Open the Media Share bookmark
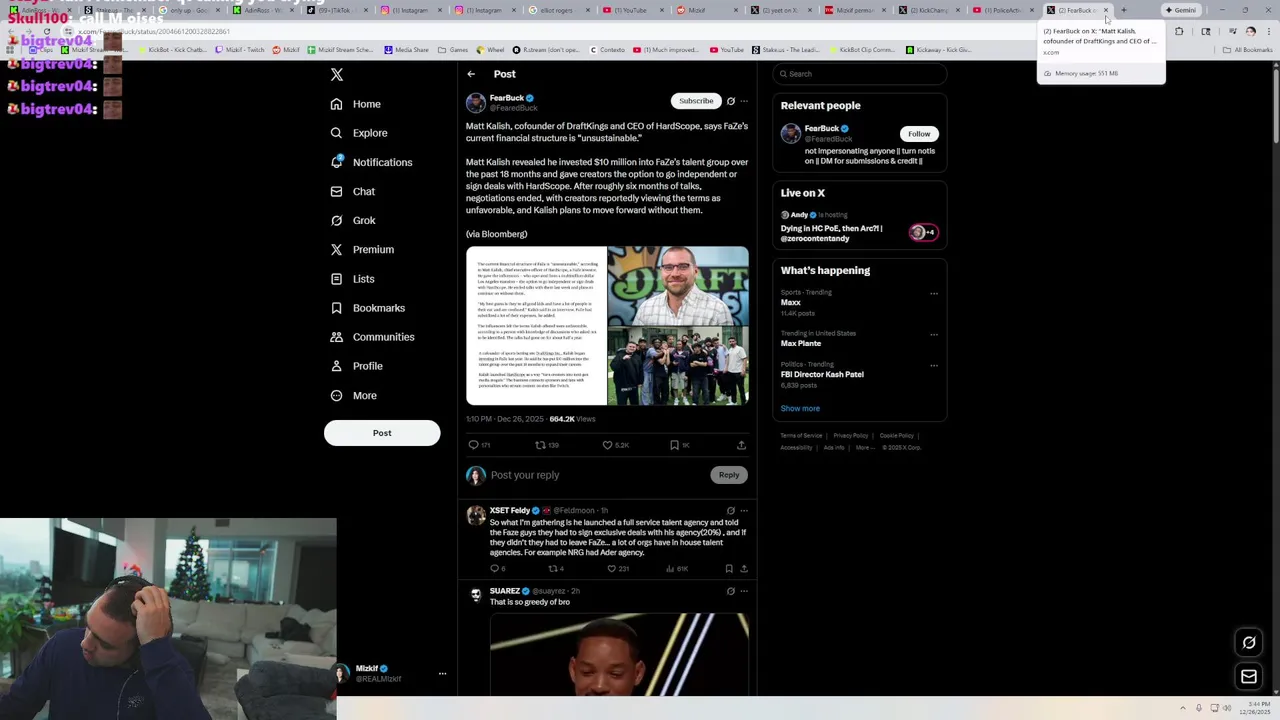 tap(406, 50)
